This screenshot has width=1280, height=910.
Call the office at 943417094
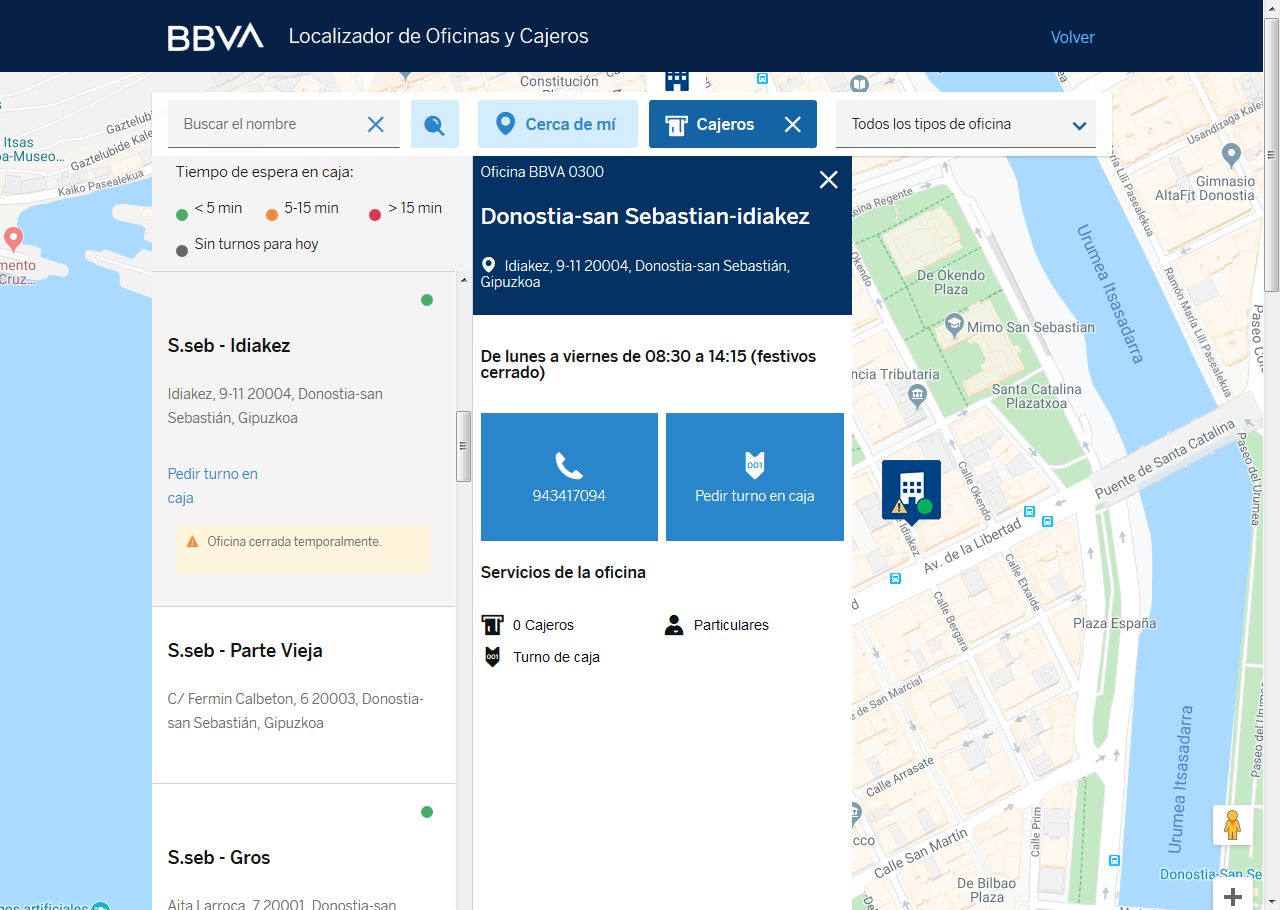[x=569, y=477]
